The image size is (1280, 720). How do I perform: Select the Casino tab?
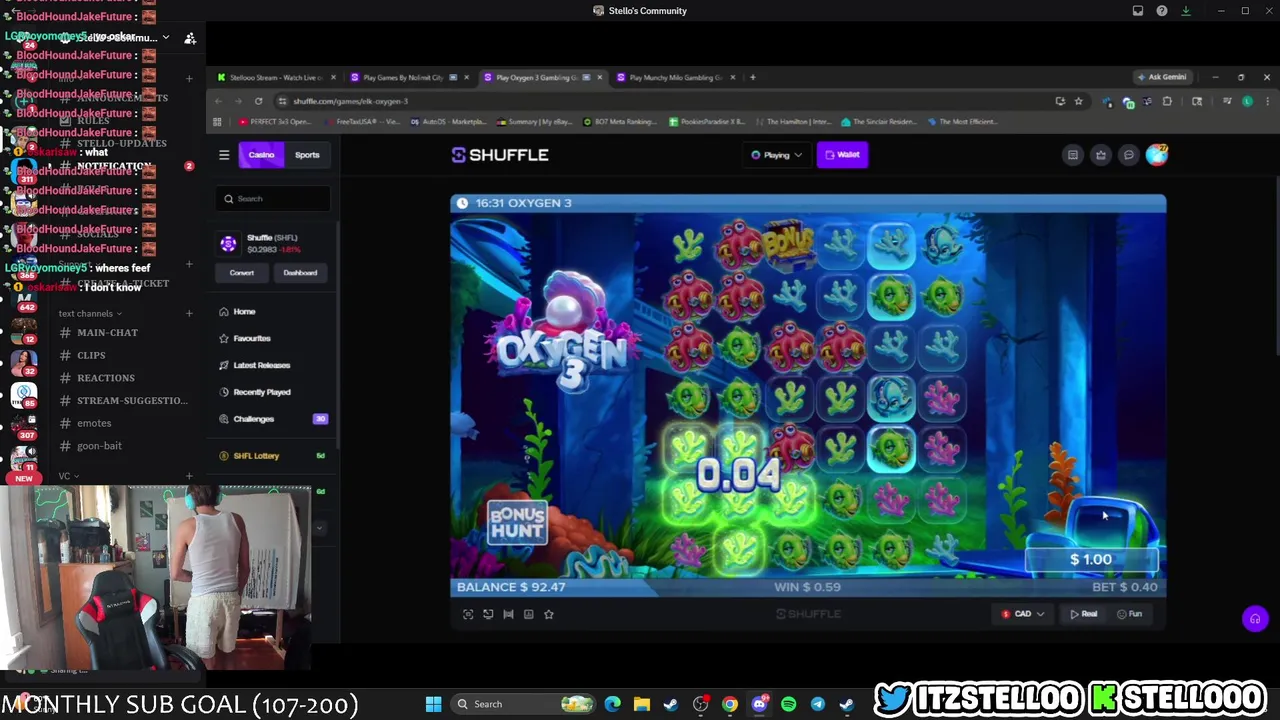pyautogui.click(x=261, y=155)
